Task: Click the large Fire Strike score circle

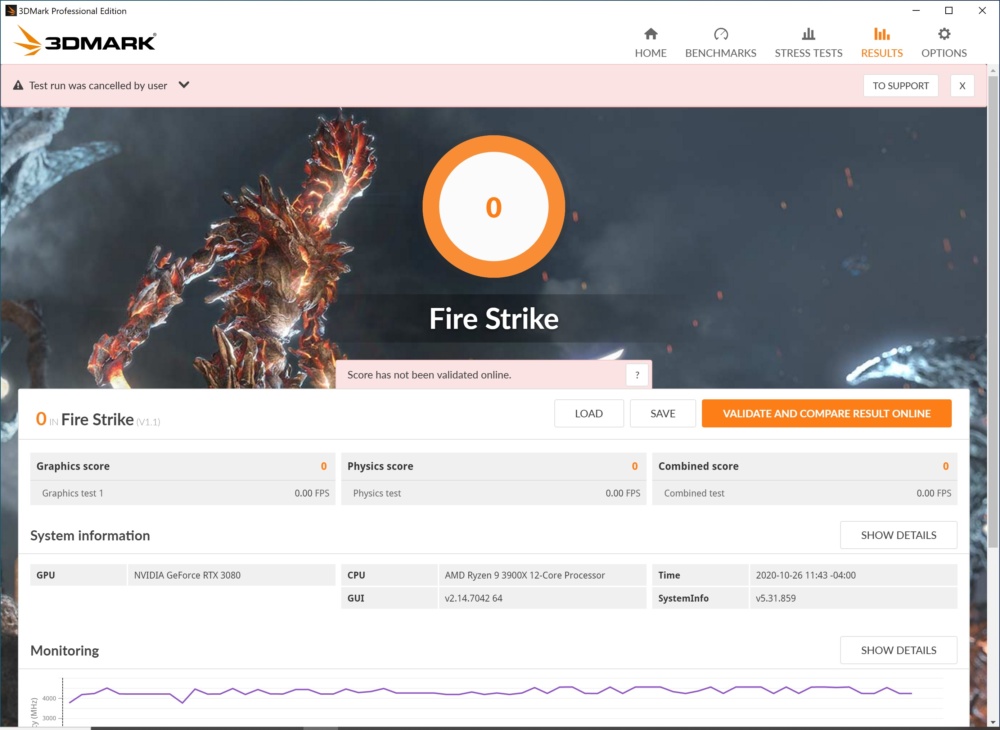Action: (494, 207)
